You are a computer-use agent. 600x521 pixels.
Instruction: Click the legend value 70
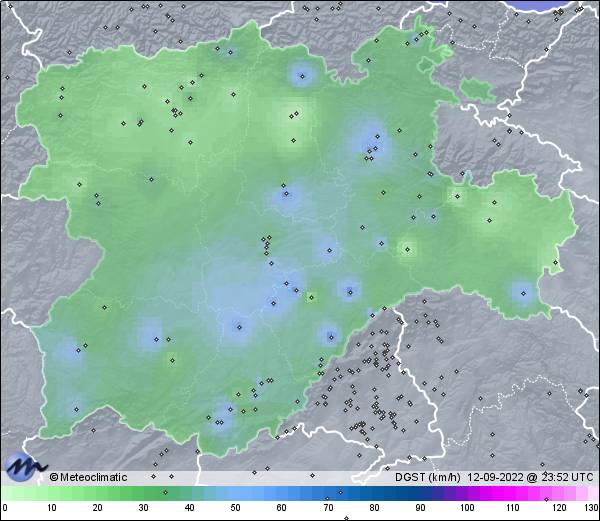(328, 508)
